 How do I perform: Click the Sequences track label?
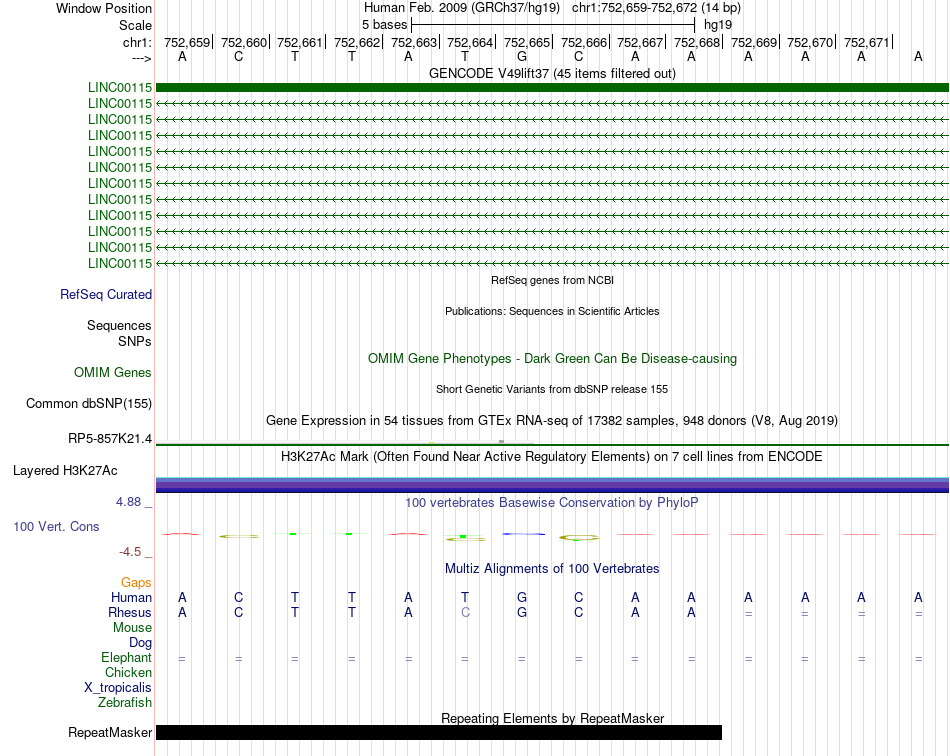point(119,325)
